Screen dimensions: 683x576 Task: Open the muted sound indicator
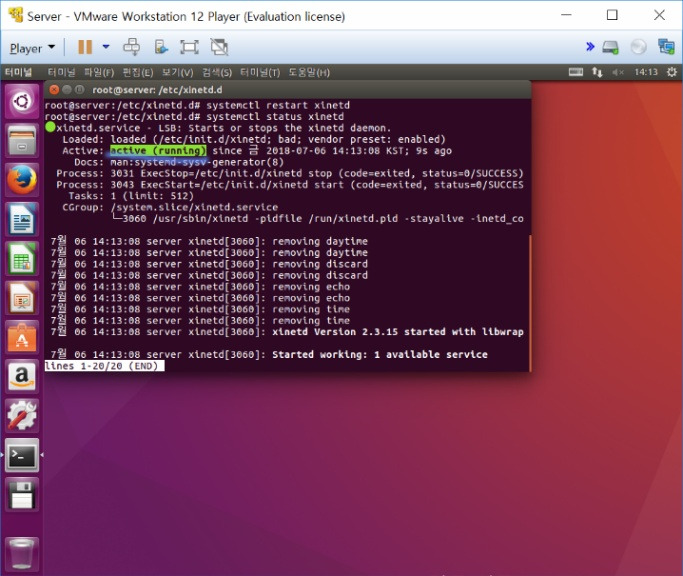(x=618, y=72)
